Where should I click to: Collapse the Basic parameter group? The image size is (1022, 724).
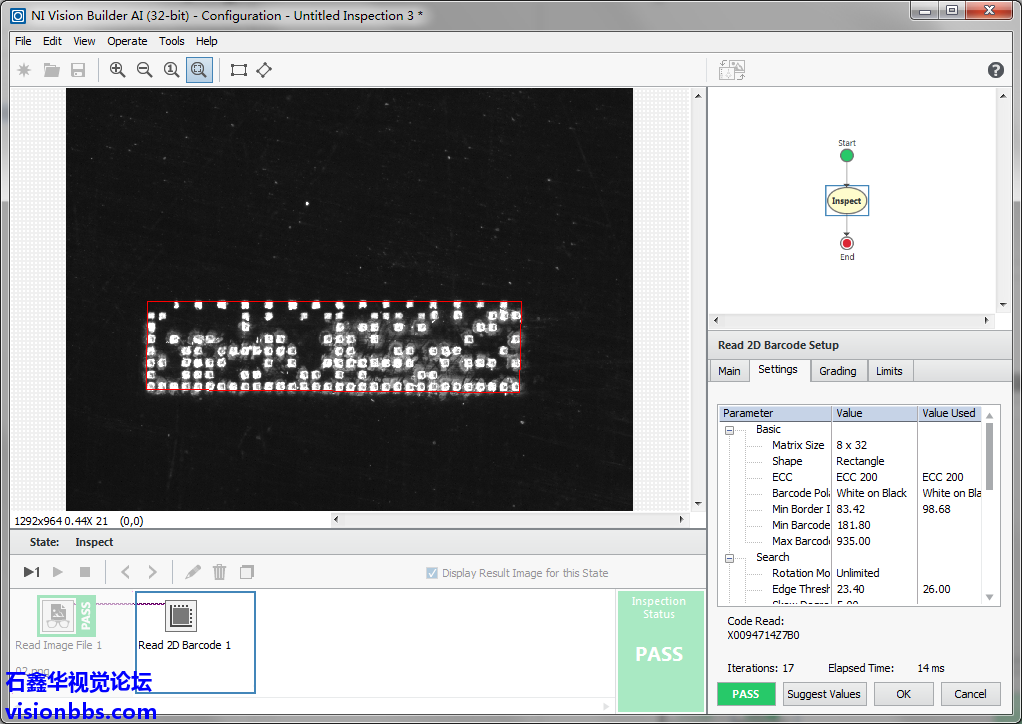tap(729, 430)
